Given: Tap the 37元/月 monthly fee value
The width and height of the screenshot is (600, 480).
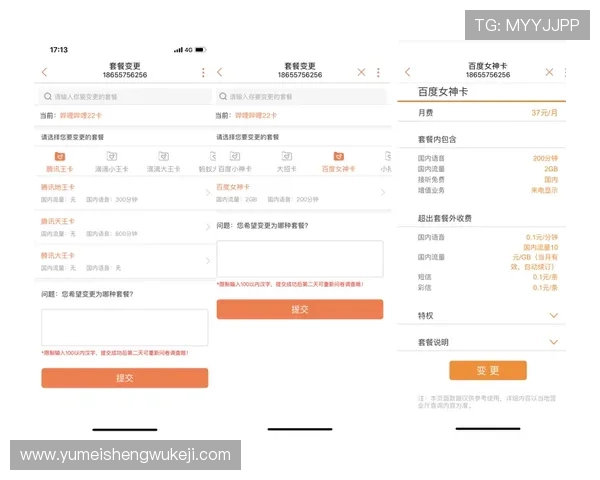Looking at the screenshot, I should (x=545, y=113).
